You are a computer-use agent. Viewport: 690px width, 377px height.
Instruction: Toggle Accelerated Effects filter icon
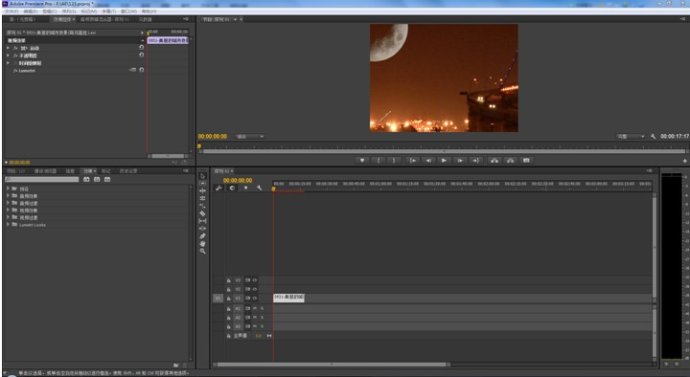(86, 179)
